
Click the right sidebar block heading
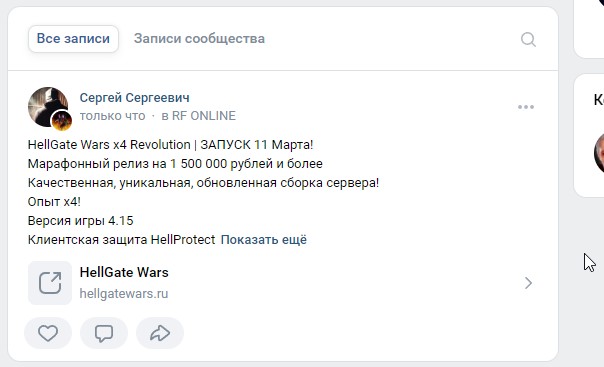pos(599,100)
